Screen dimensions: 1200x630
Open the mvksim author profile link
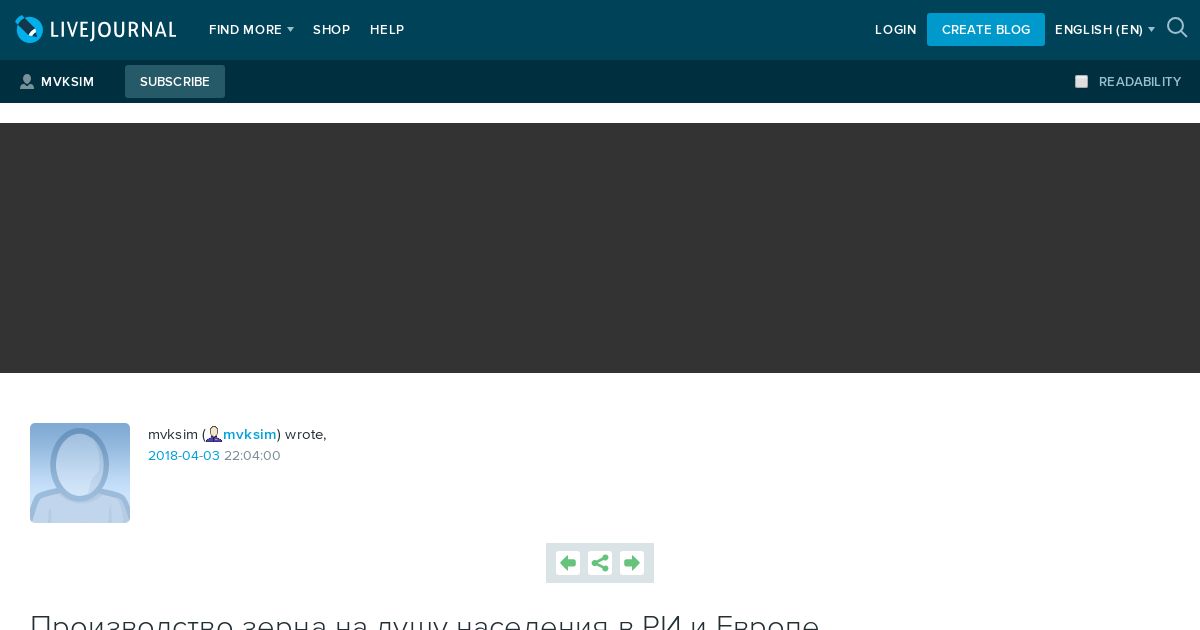click(250, 434)
